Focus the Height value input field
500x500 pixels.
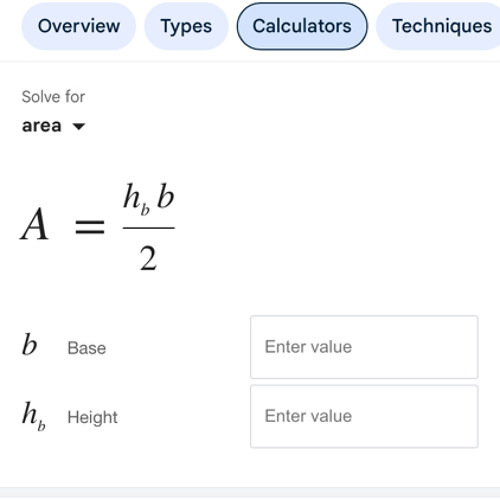364,416
